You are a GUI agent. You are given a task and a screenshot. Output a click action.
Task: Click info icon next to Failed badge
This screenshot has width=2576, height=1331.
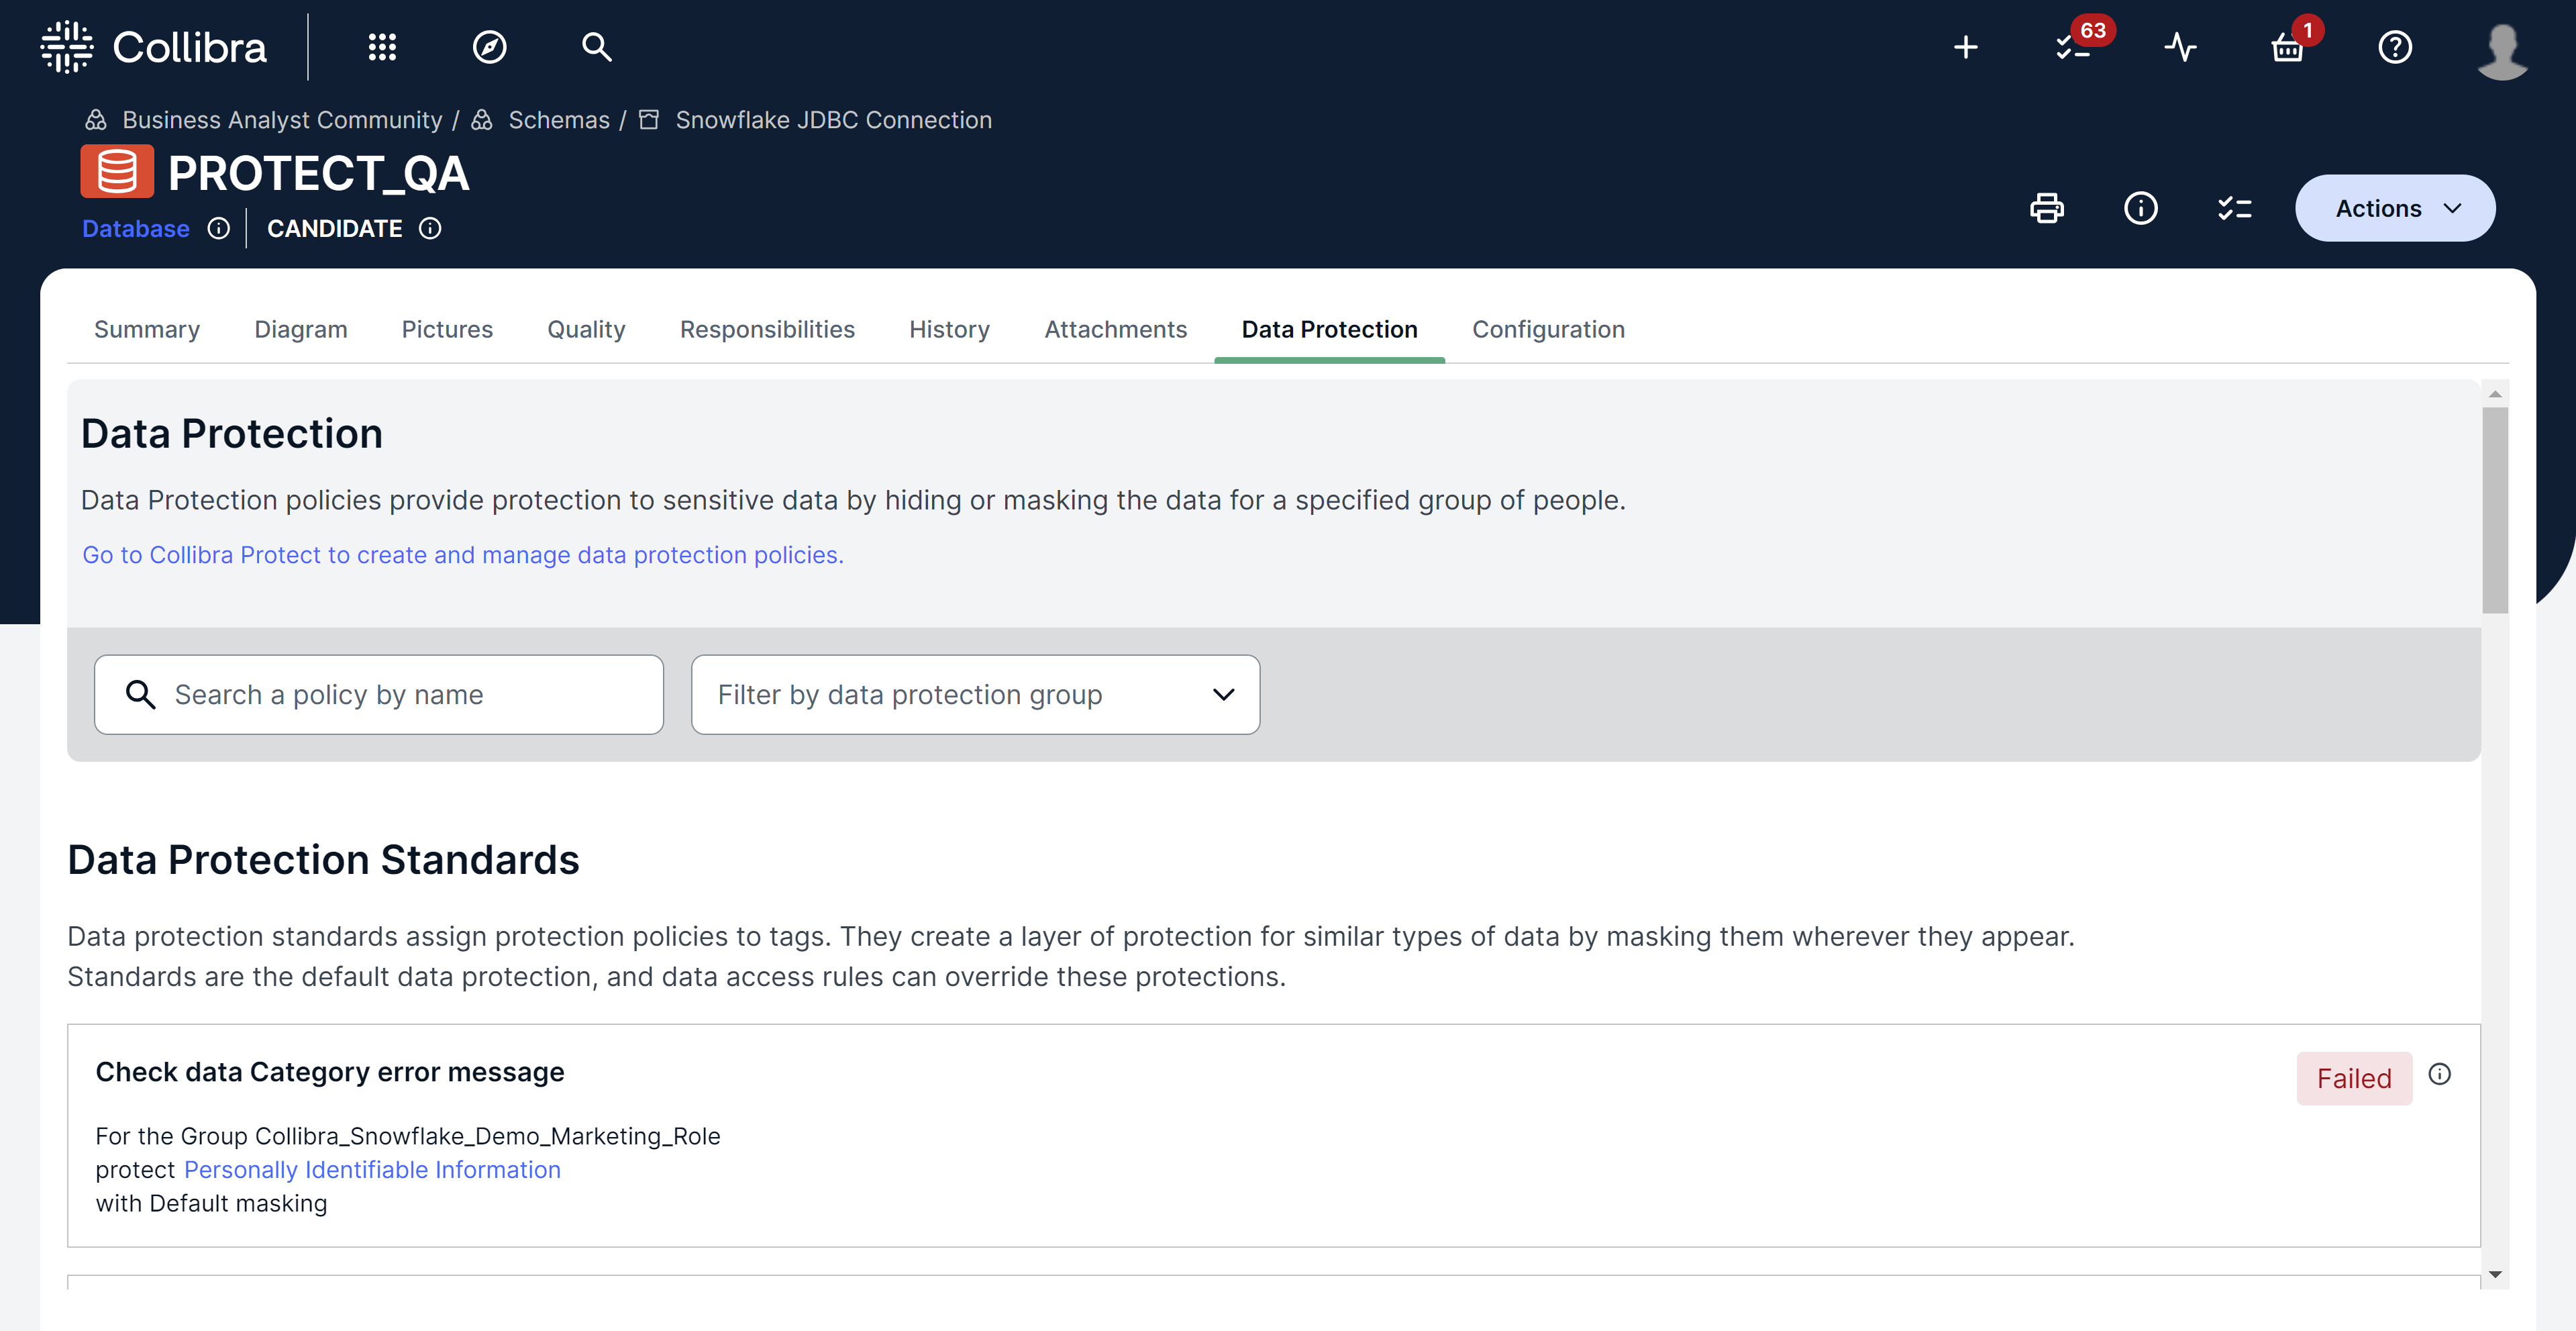pos(2440,1074)
